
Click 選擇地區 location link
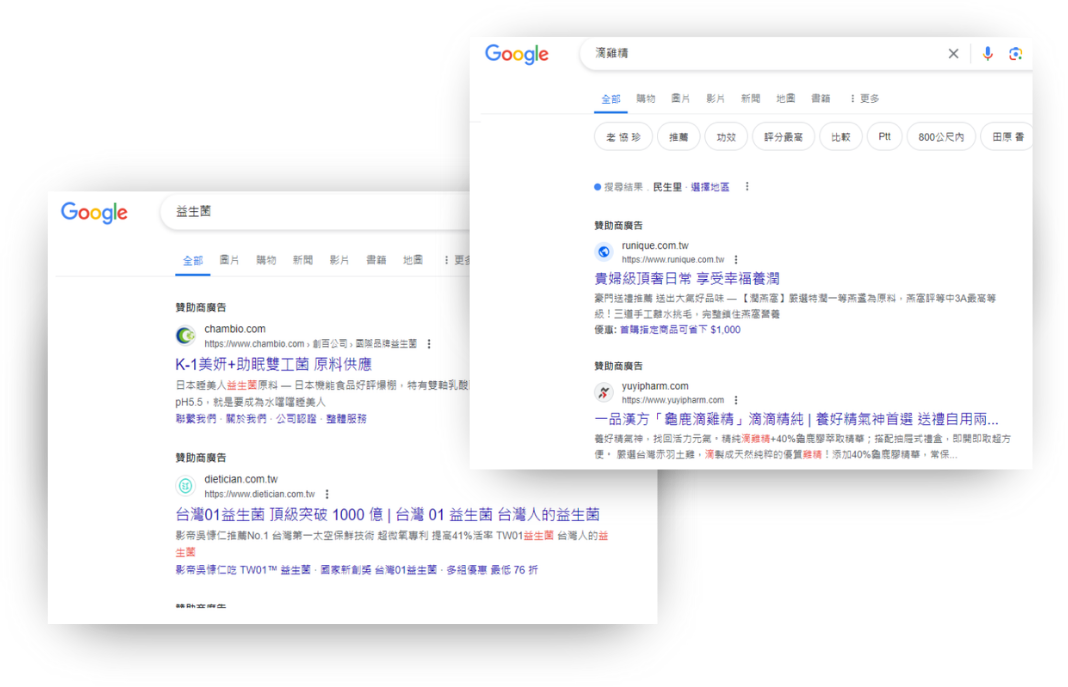coord(710,187)
